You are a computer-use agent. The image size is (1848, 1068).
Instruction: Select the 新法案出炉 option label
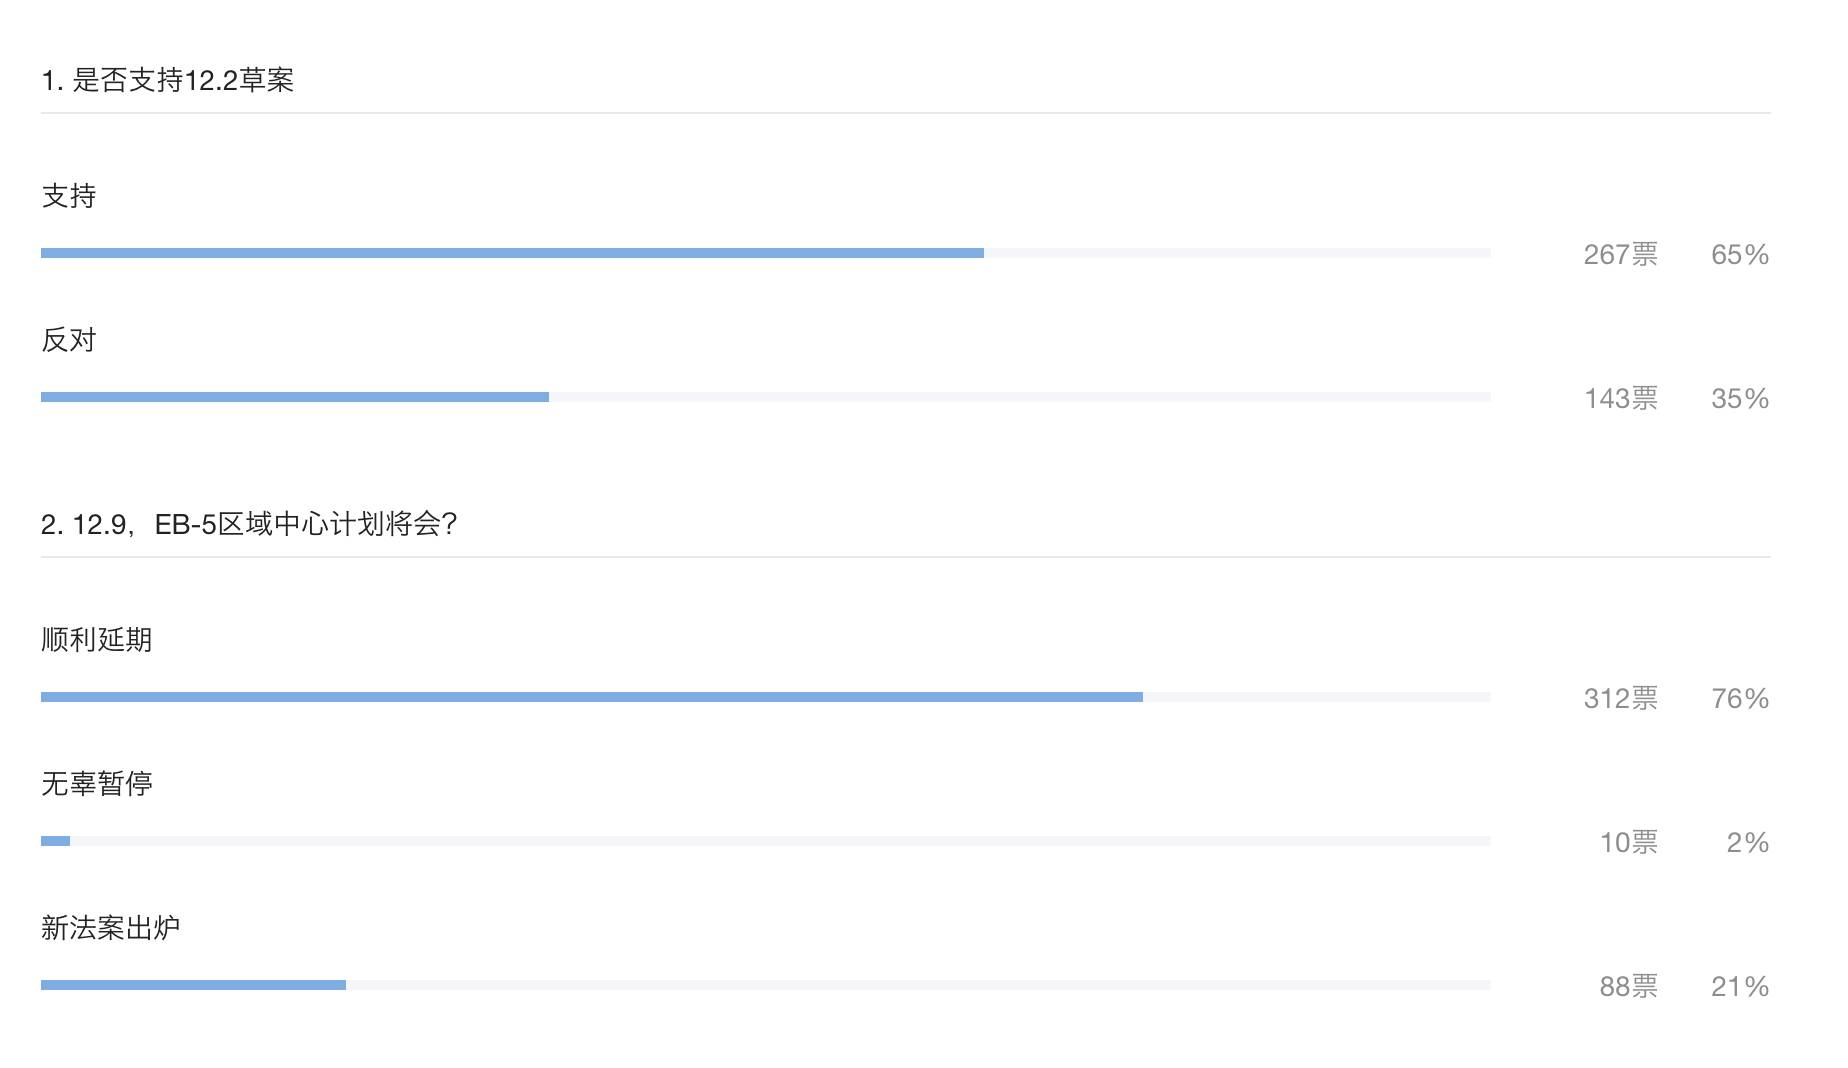pos(111,928)
